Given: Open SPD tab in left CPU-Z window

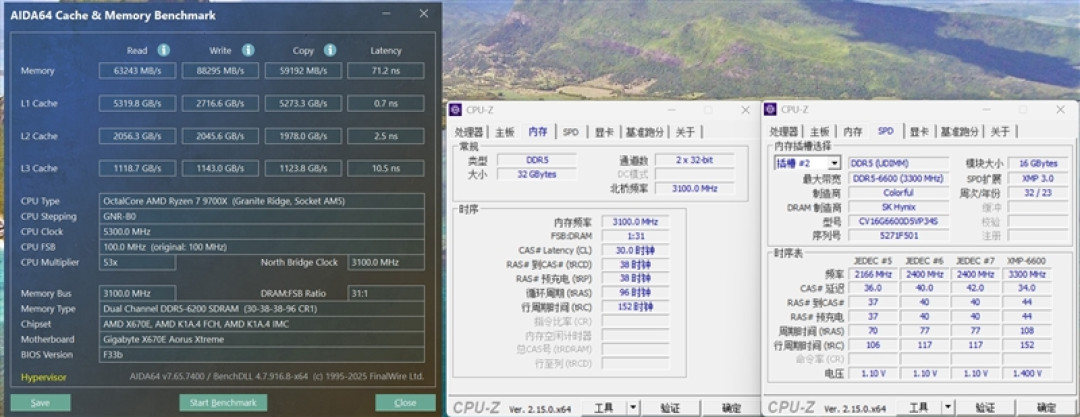Looking at the screenshot, I should (x=570, y=132).
